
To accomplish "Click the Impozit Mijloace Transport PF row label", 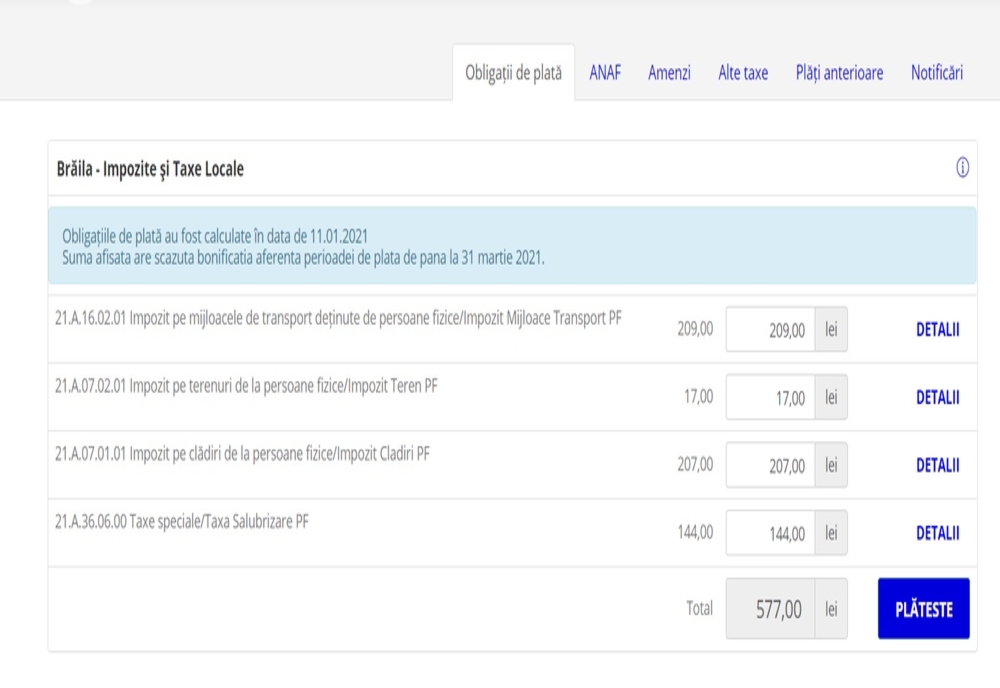I will pos(338,318).
